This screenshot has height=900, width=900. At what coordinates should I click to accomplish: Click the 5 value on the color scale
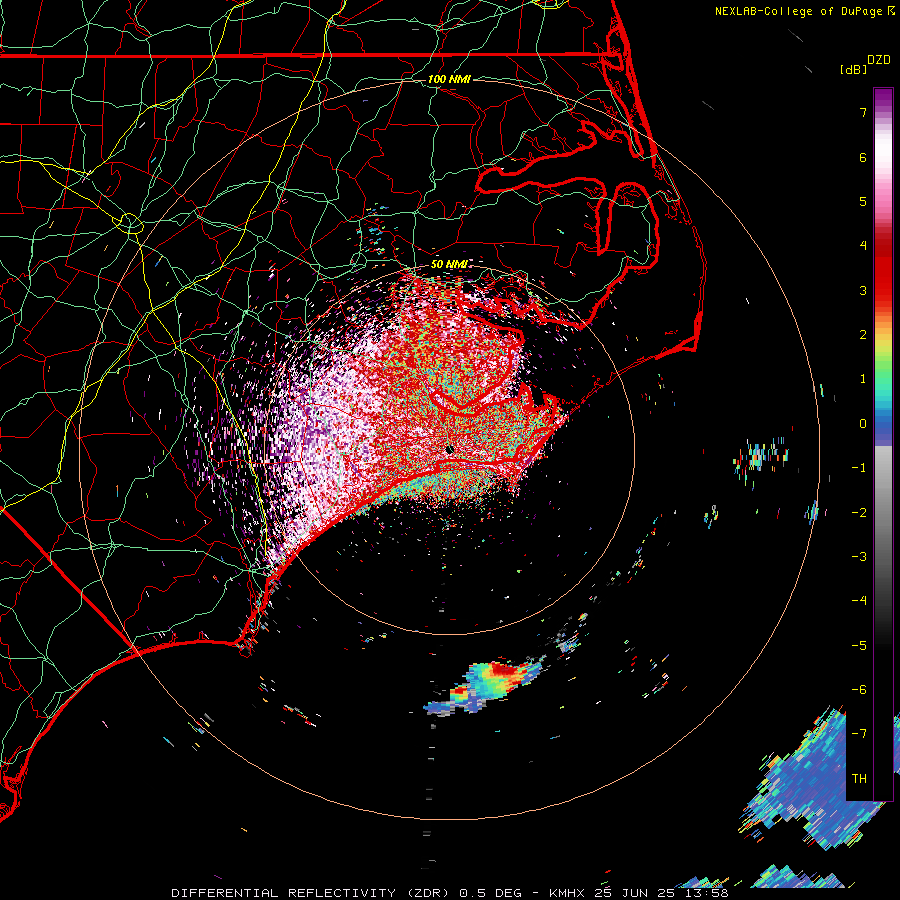(863, 201)
